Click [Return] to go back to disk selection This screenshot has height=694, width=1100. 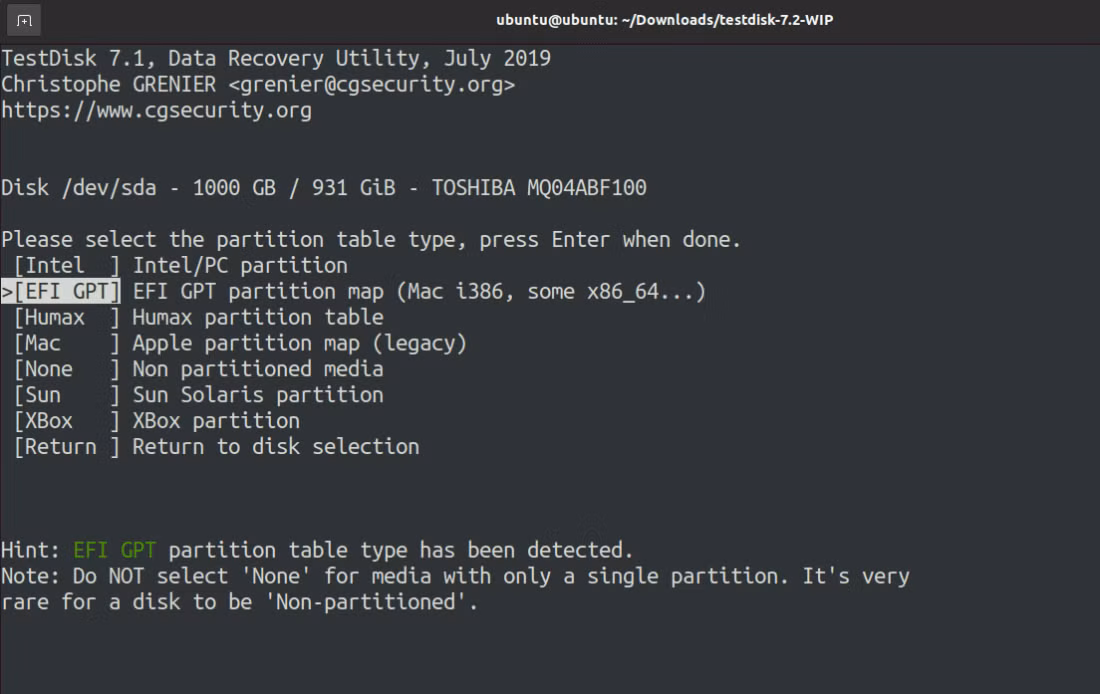67,447
